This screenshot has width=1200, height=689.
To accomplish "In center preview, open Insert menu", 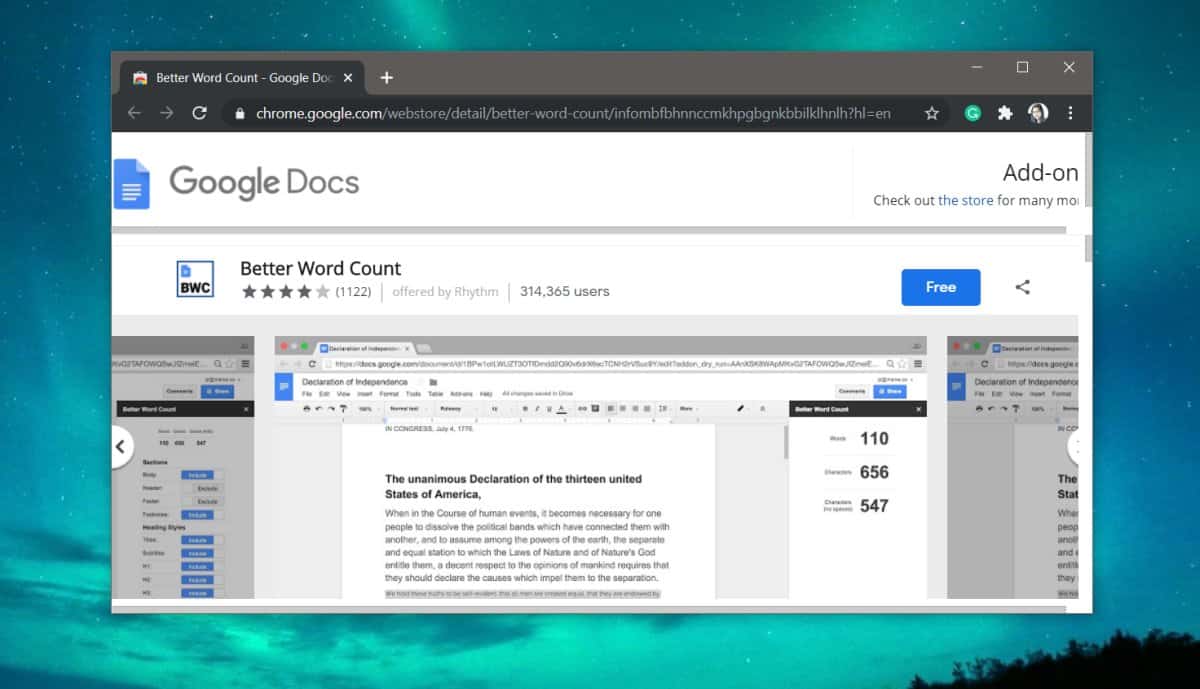I will point(364,394).
